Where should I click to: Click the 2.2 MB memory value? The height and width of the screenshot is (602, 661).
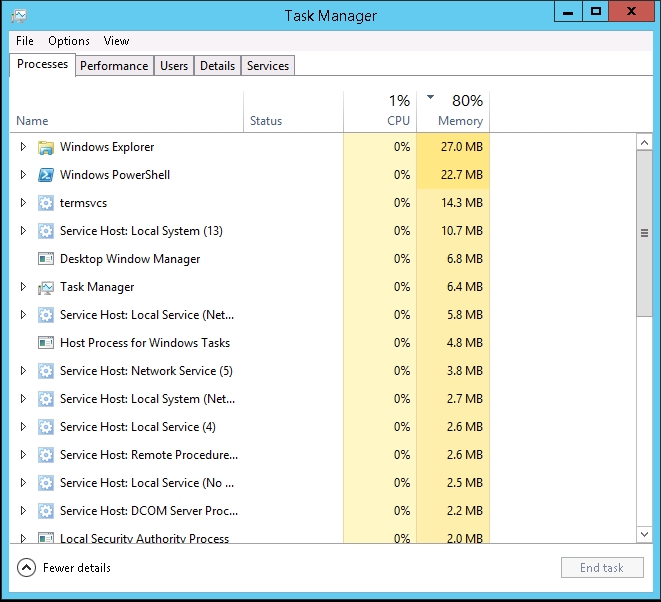[465, 511]
